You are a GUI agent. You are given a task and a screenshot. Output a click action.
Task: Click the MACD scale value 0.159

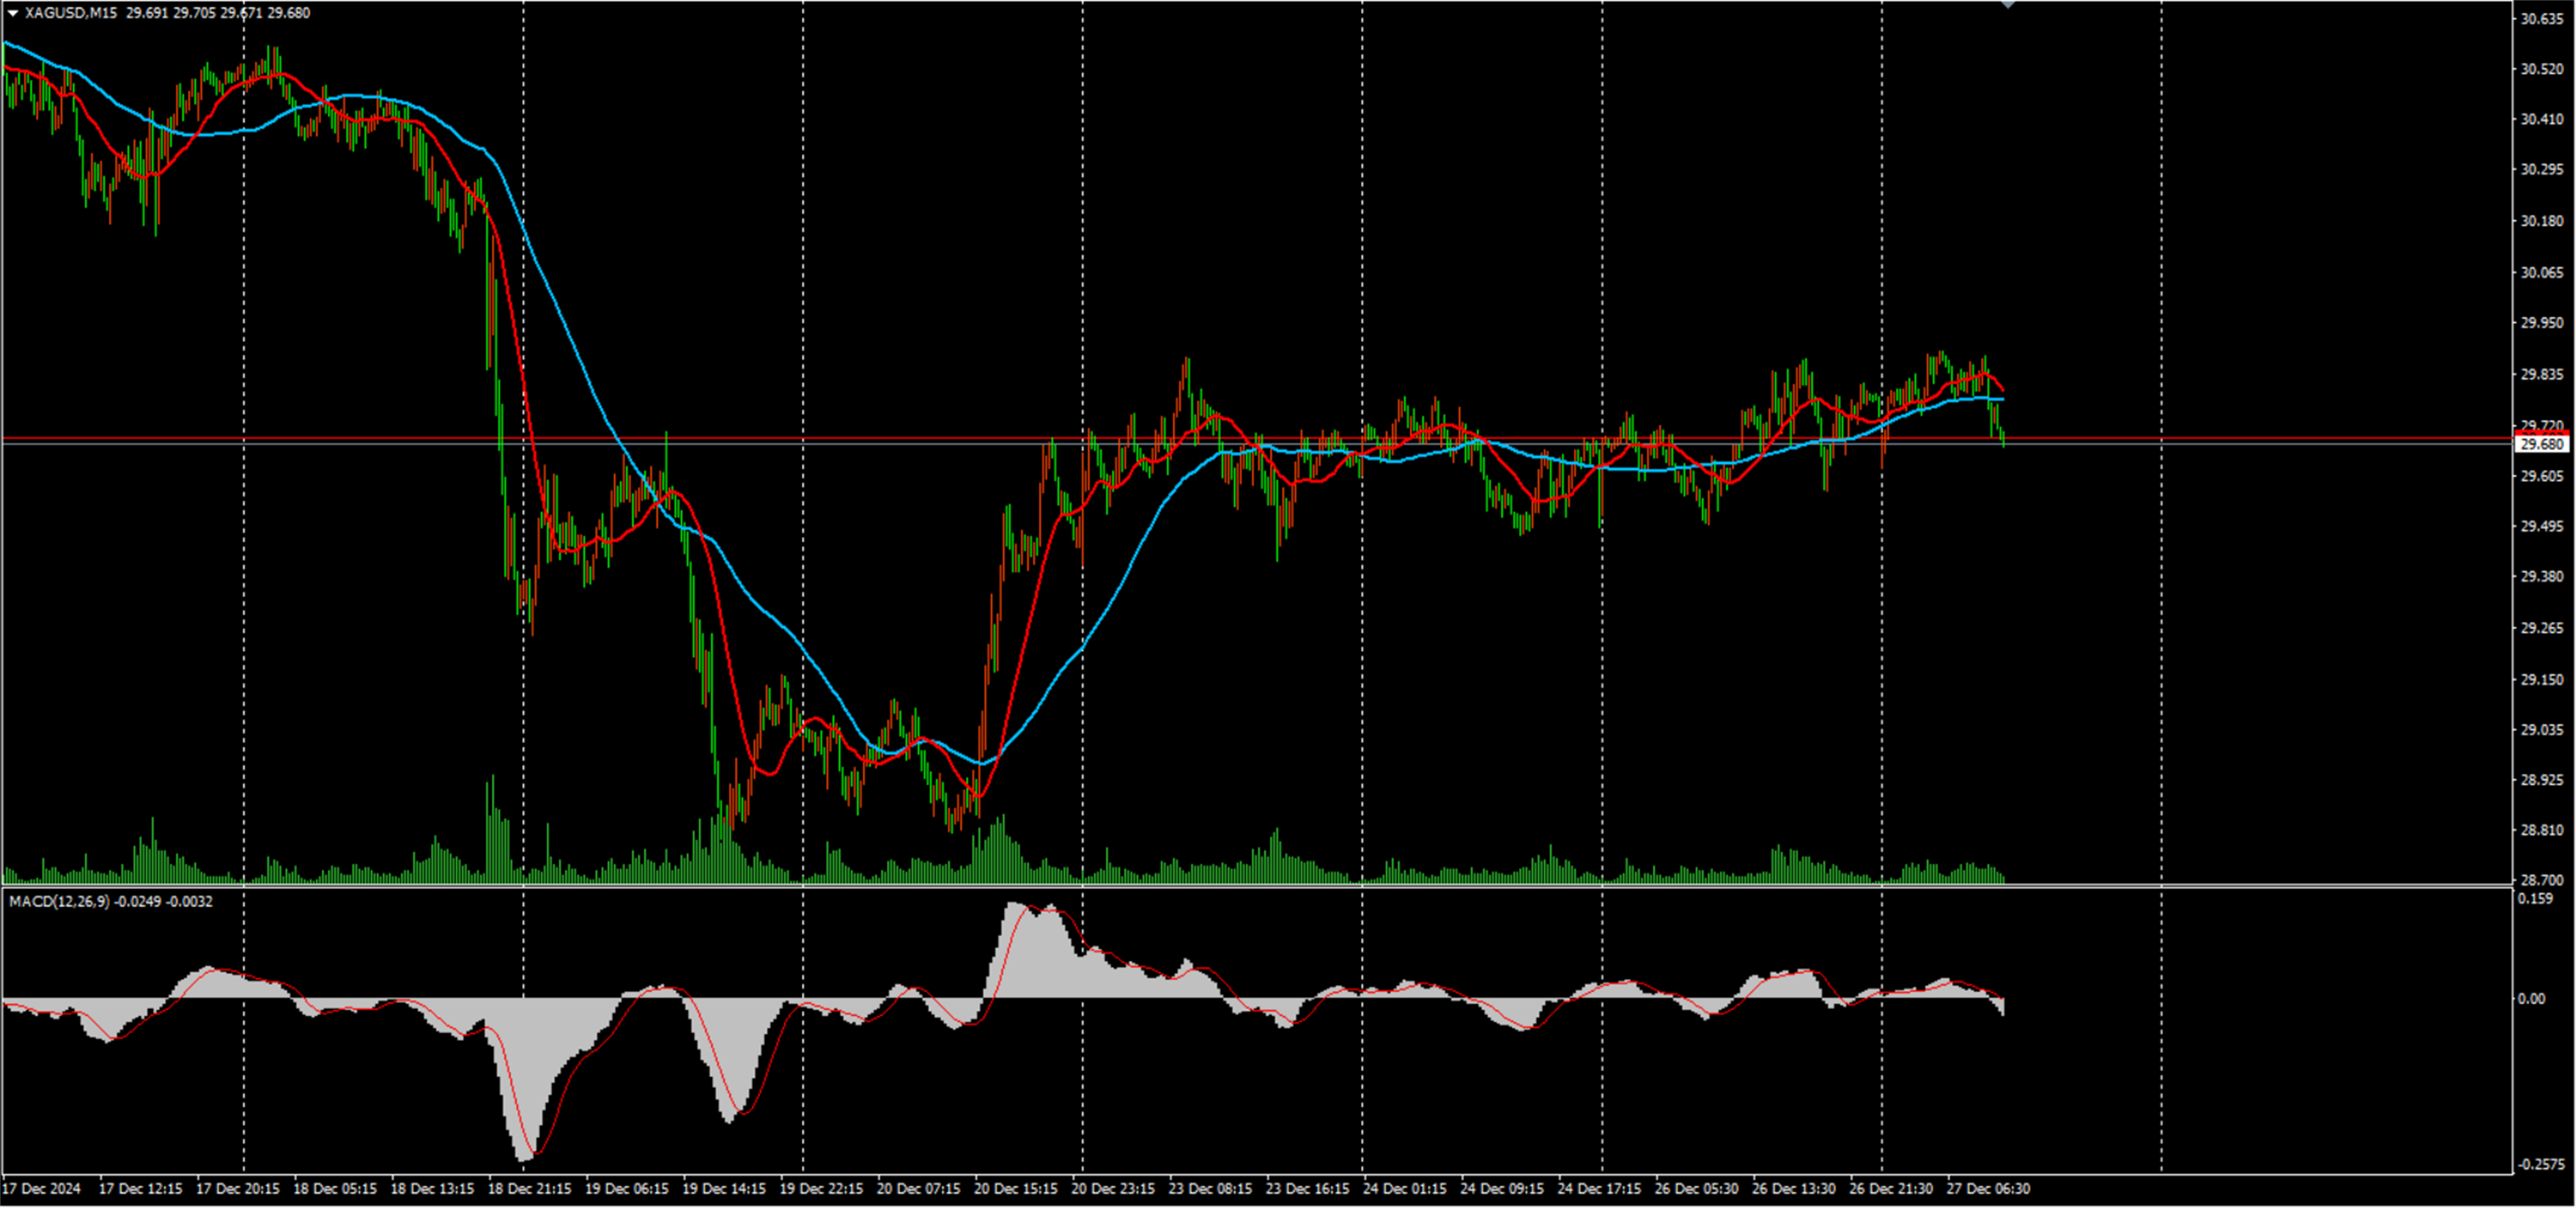2535,899
